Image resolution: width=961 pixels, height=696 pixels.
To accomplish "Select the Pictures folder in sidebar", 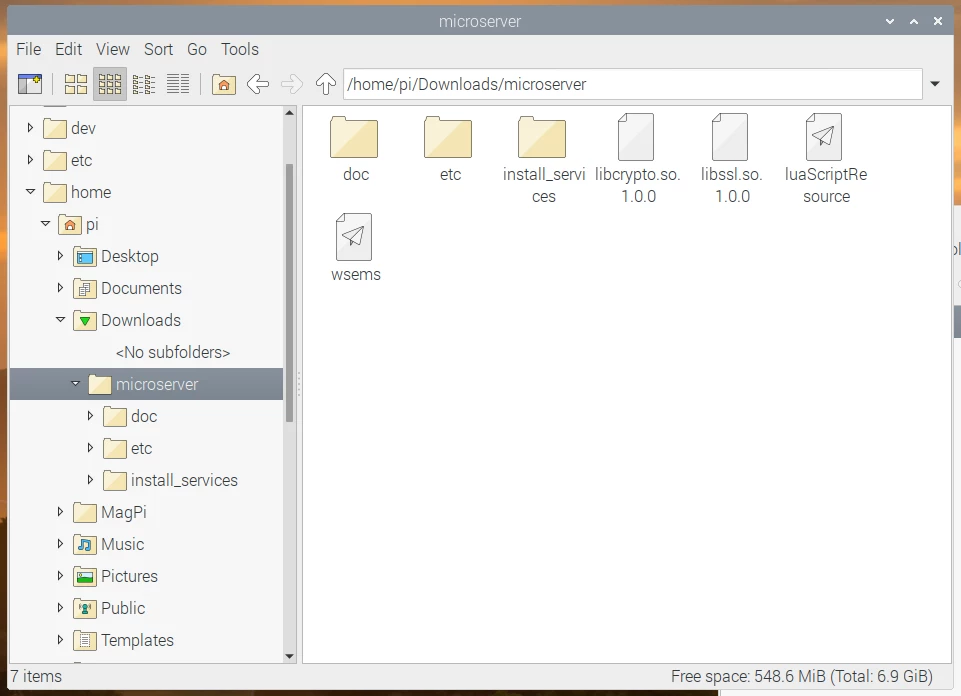I will pos(131,576).
